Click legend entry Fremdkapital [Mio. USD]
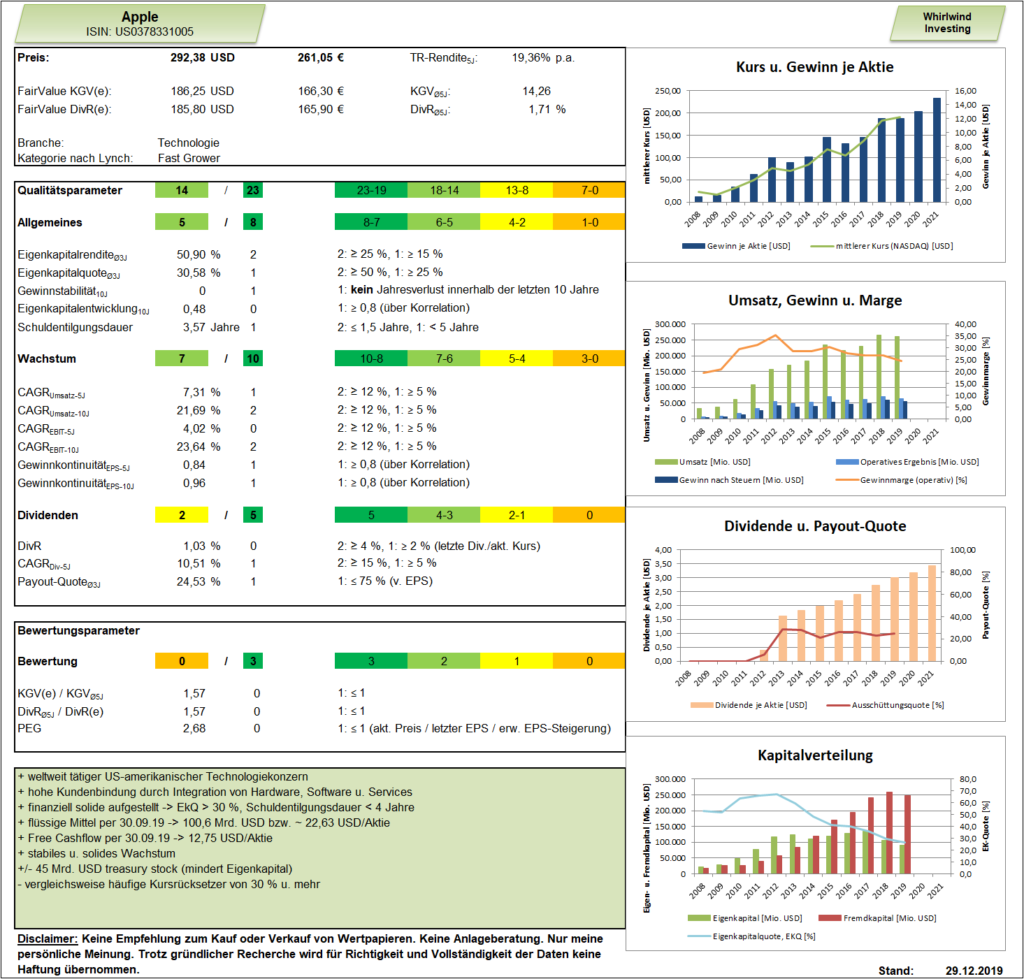The image size is (1024, 979). click(x=878, y=918)
